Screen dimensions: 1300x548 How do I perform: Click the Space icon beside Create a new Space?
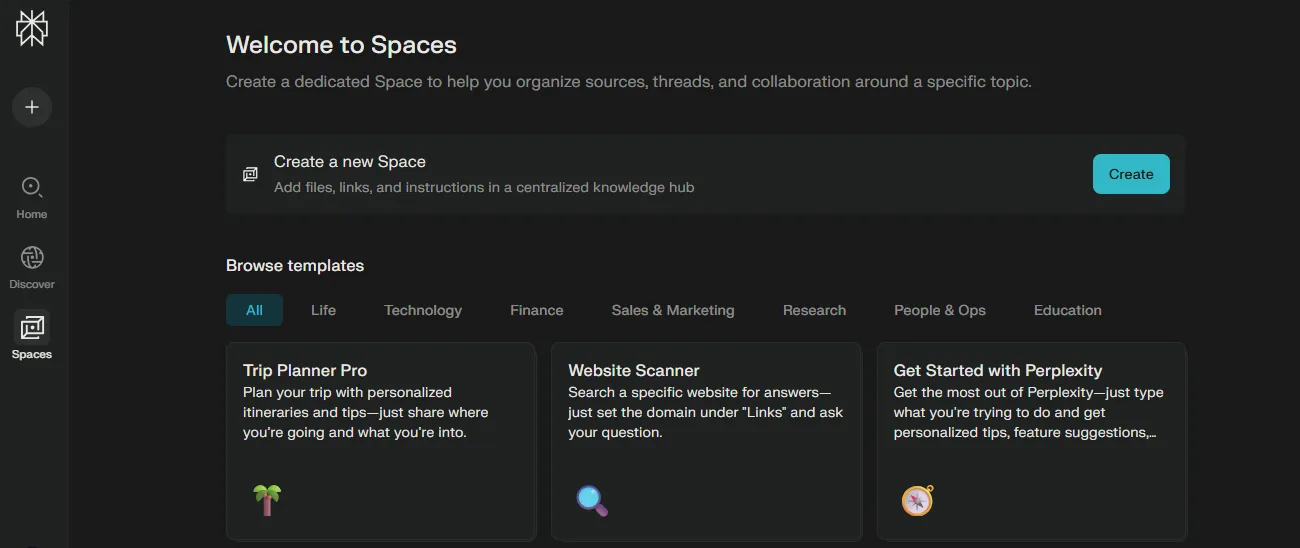tap(250, 174)
